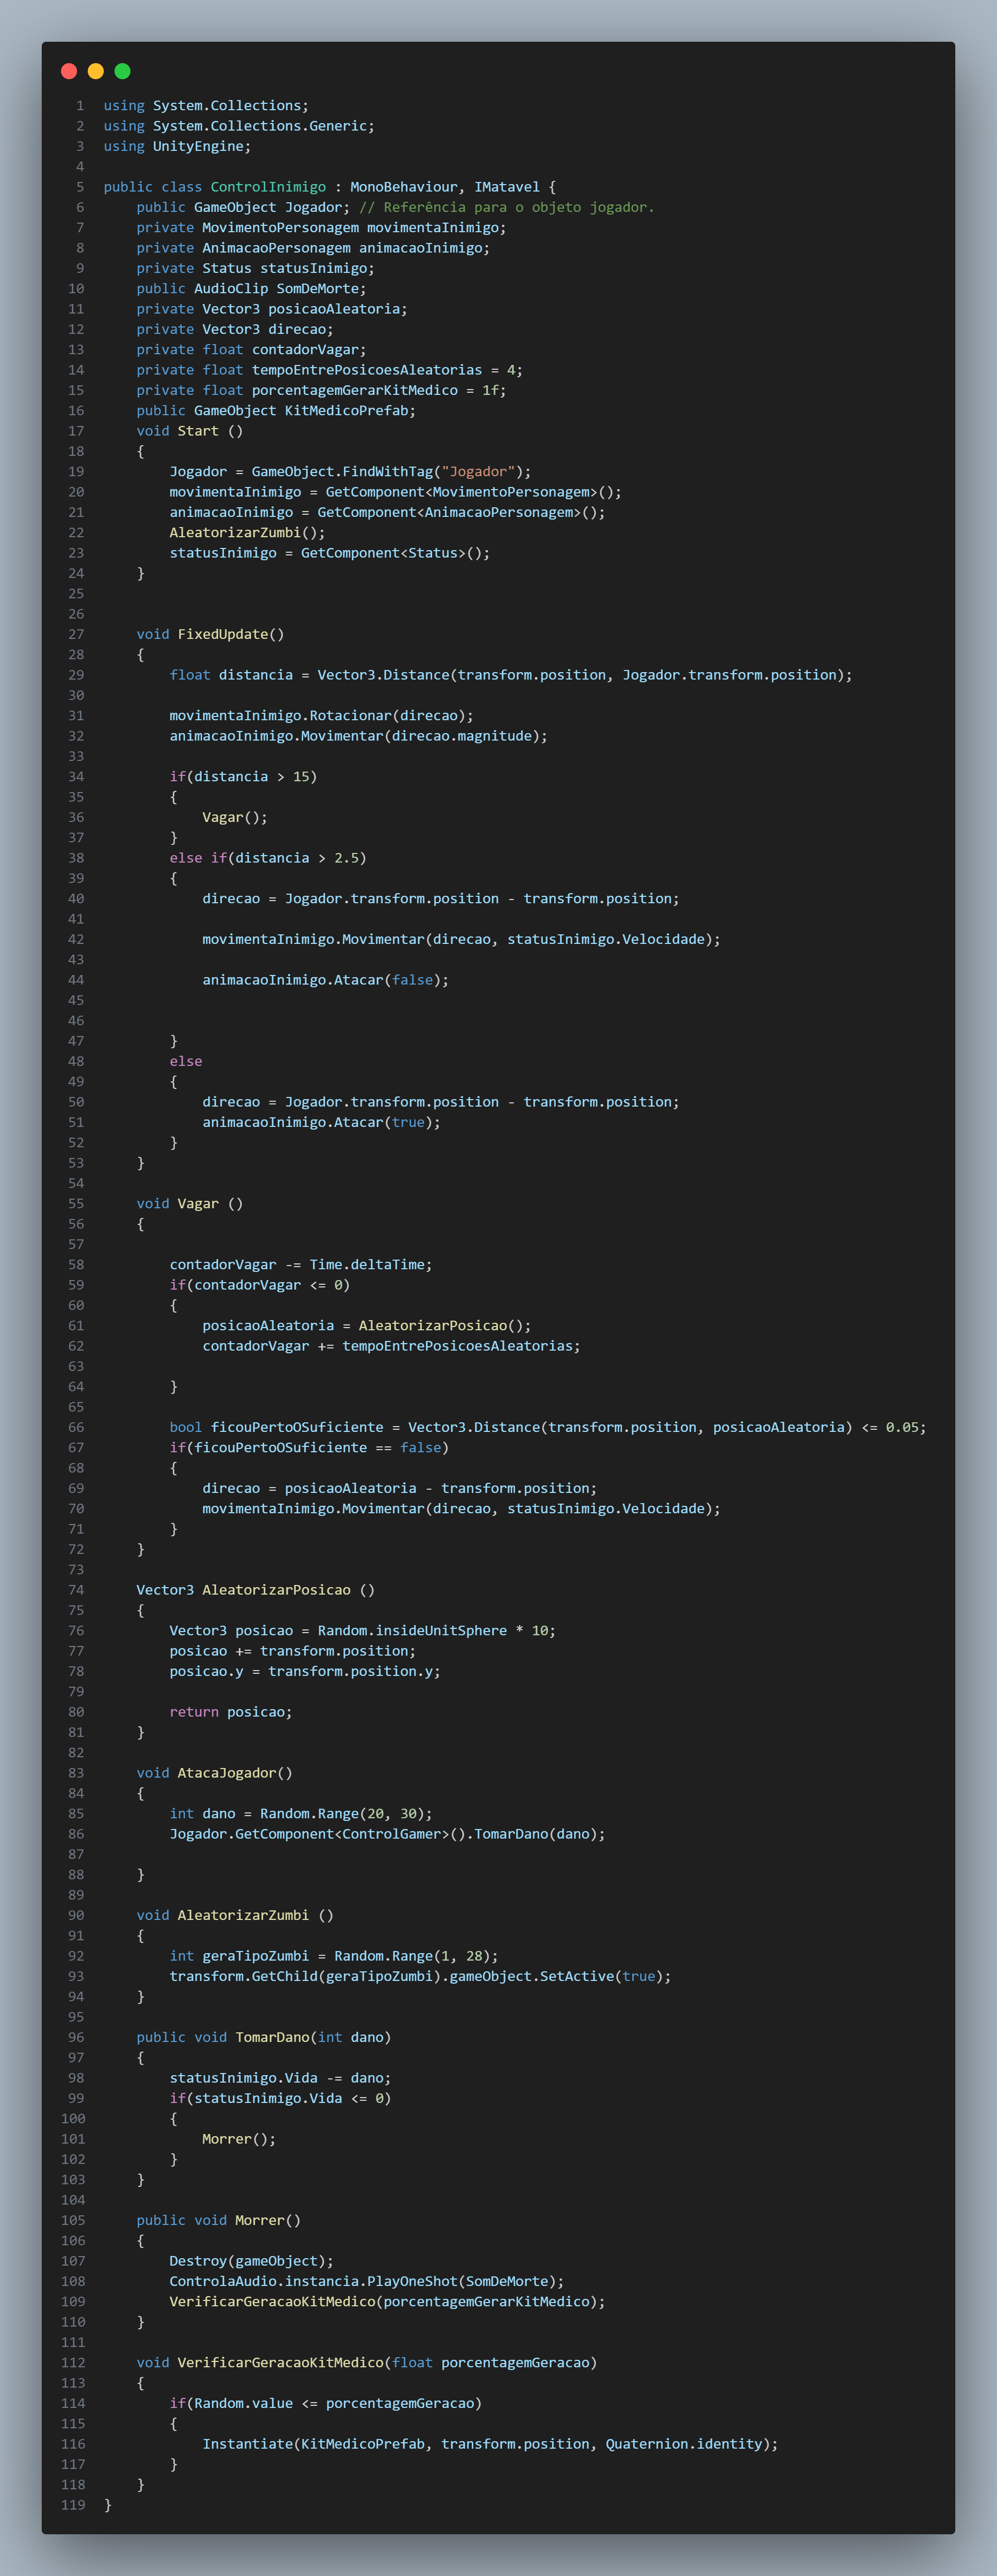Select the line 'using System.Collections;'
This screenshot has height=2576, width=997.
206,106
